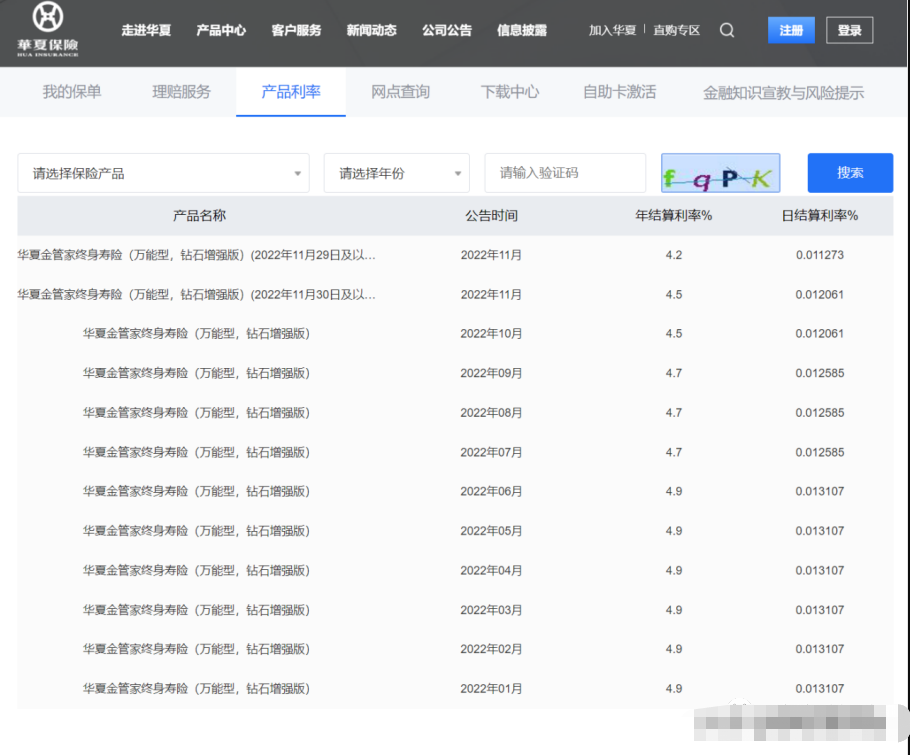Click product name in 2022年01月 row

[196, 688]
